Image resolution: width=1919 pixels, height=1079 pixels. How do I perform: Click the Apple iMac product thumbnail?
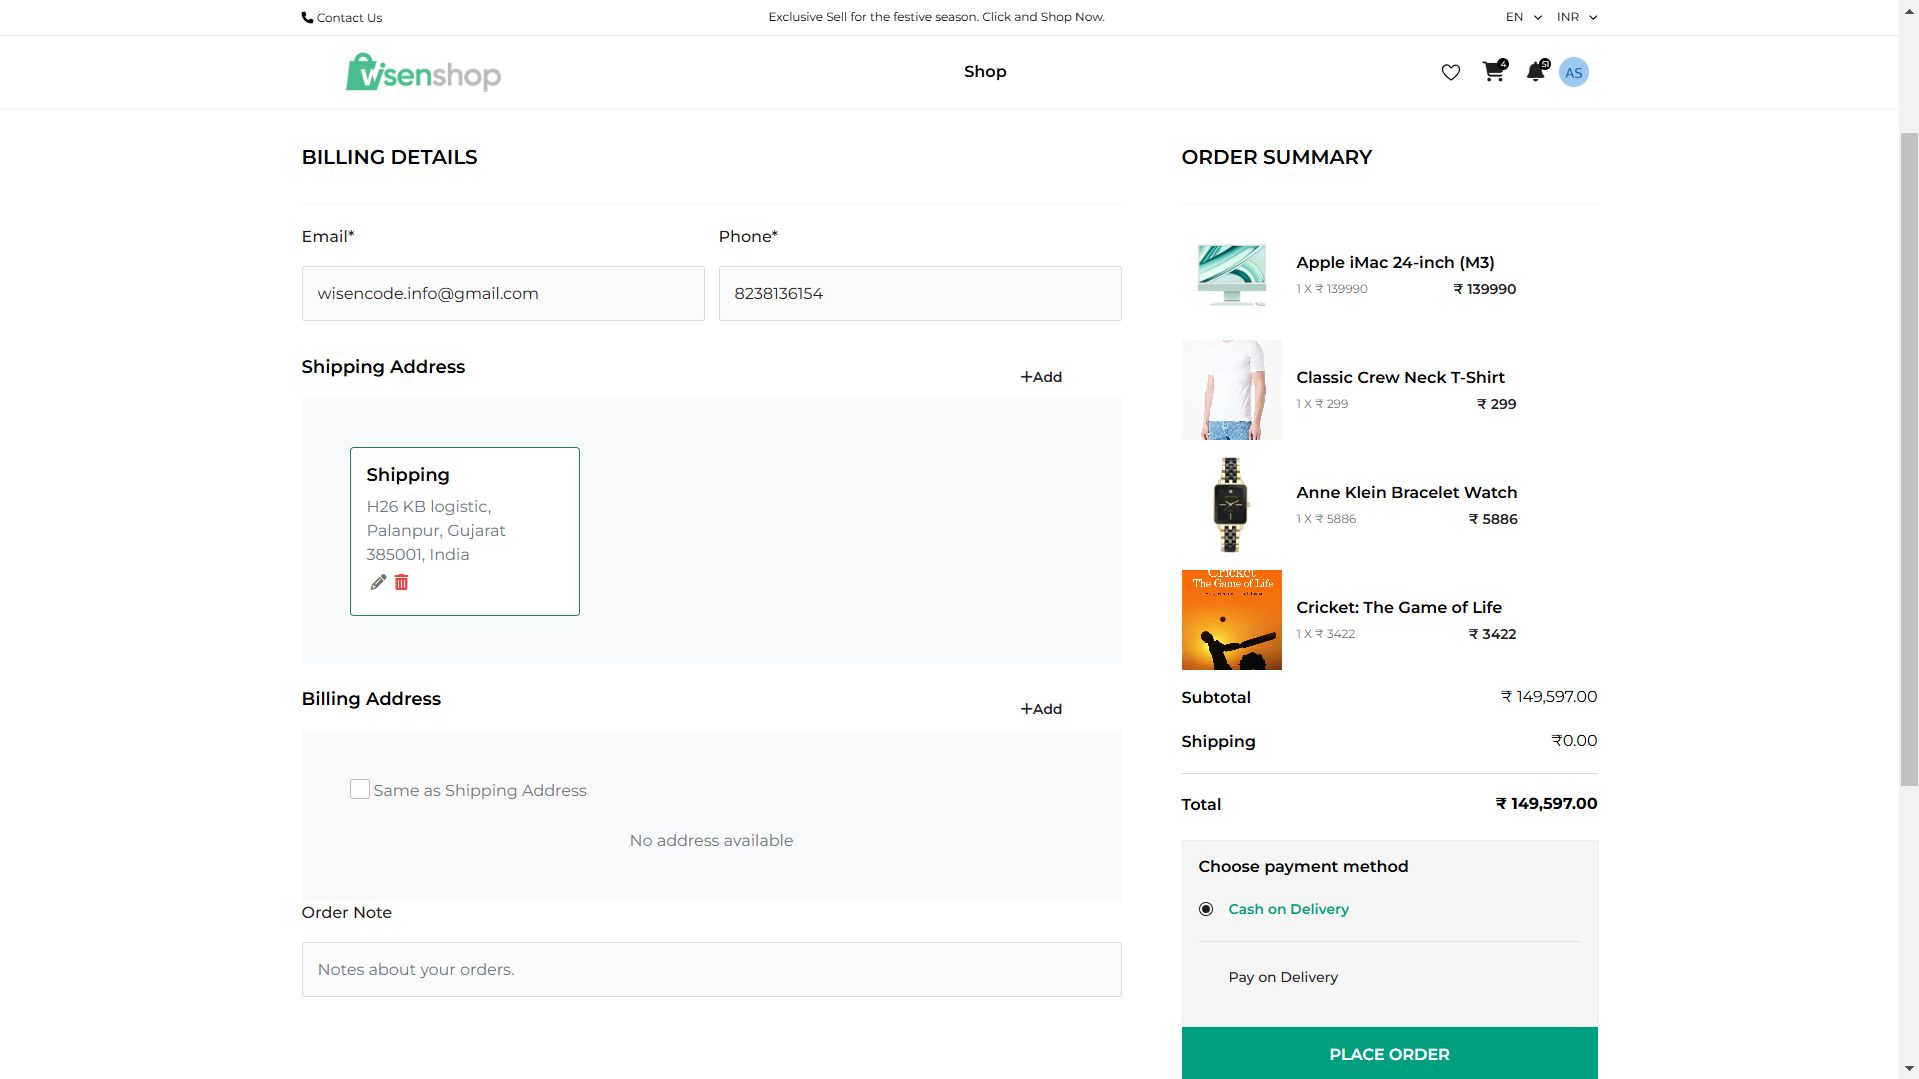pyautogui.click(x=1231, y=275)
